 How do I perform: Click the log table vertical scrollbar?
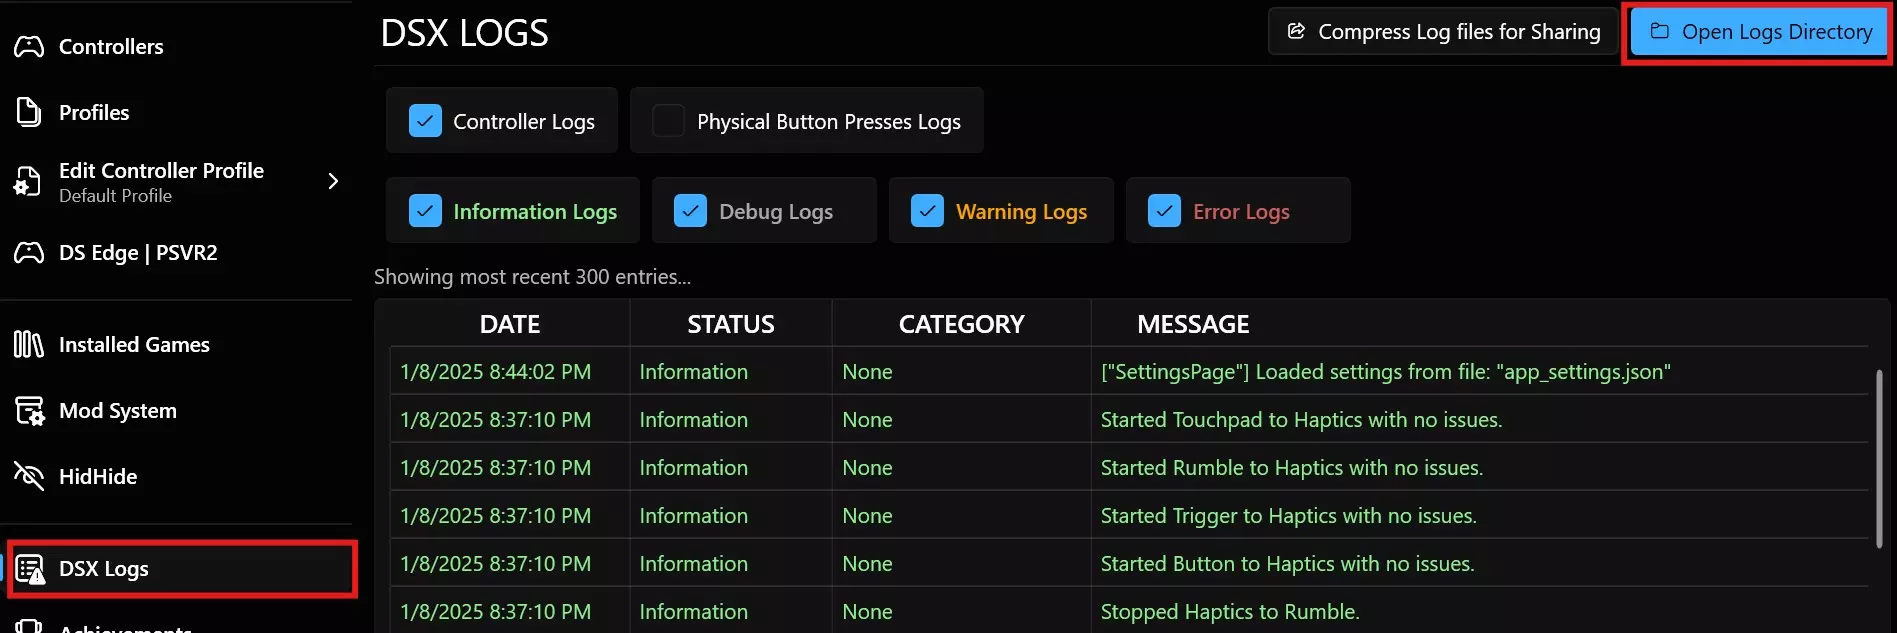pos(1879,458)
